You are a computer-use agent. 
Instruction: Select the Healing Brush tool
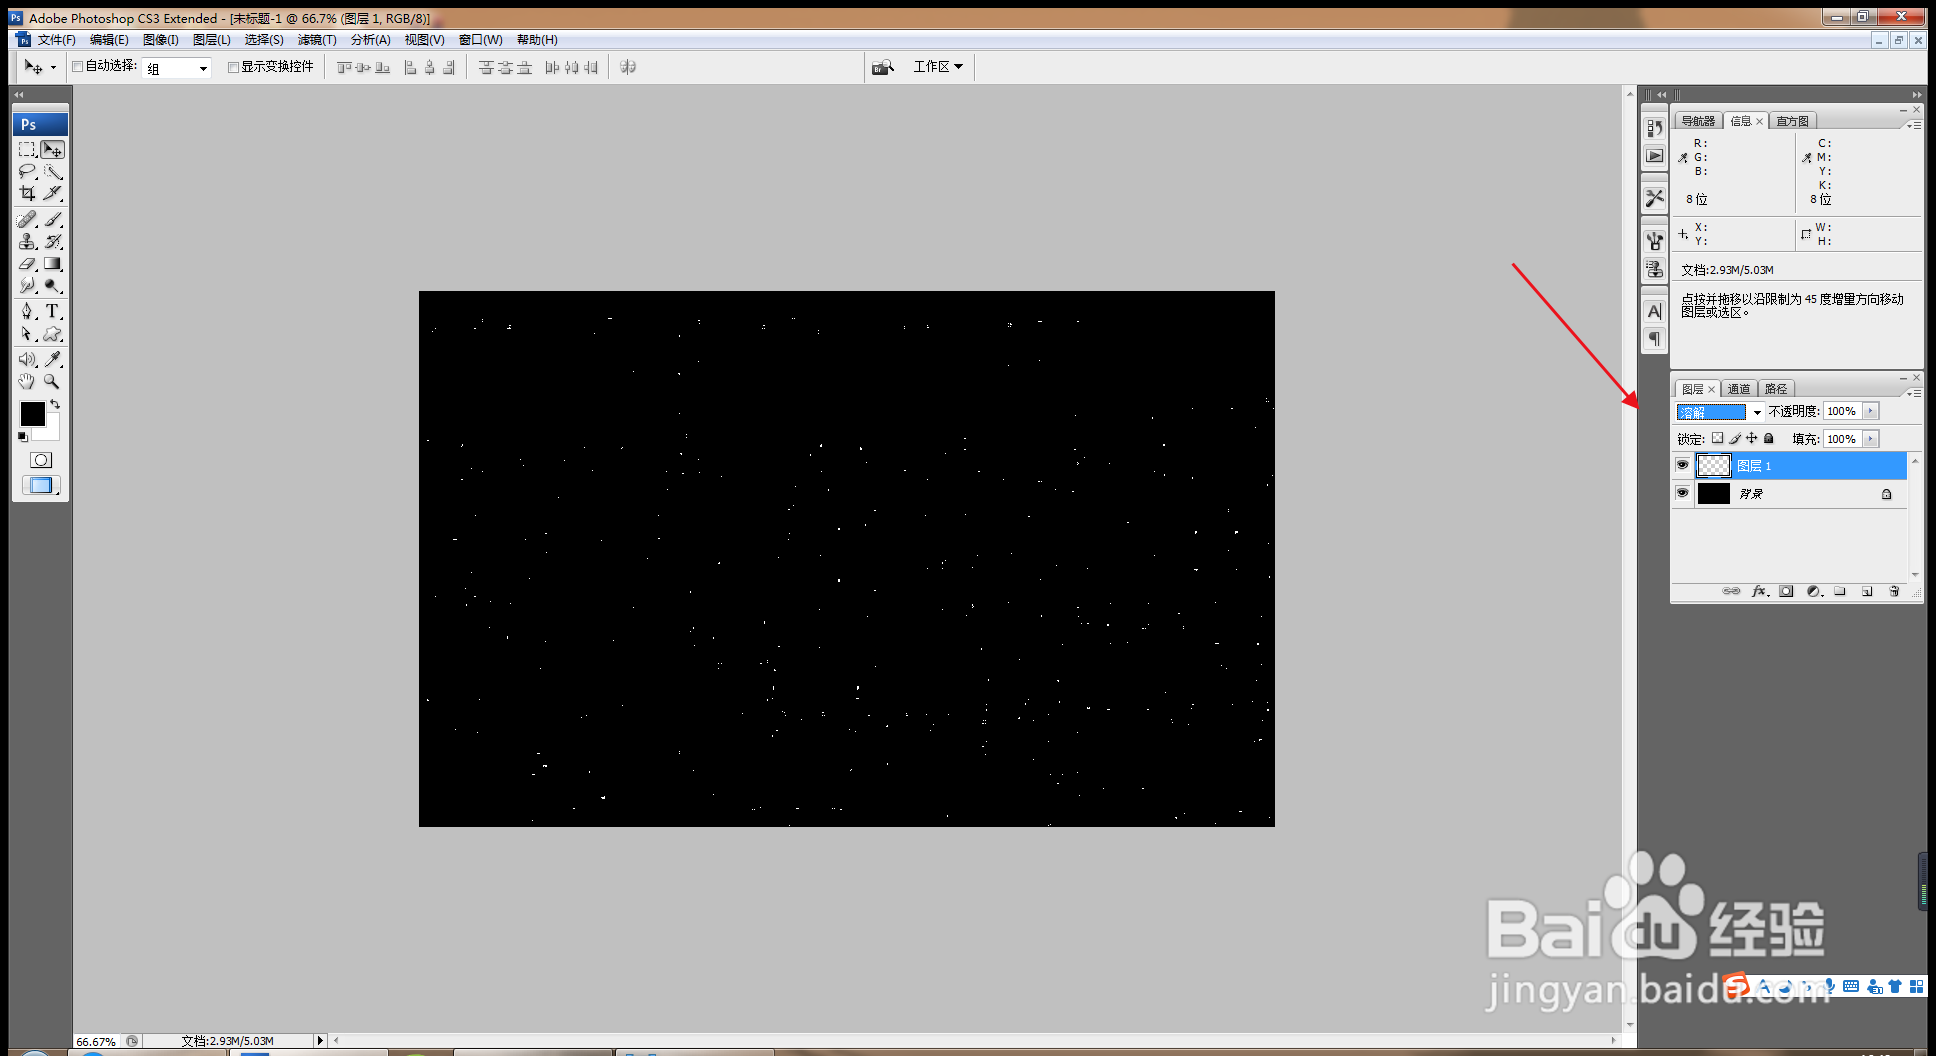point(28,219)
